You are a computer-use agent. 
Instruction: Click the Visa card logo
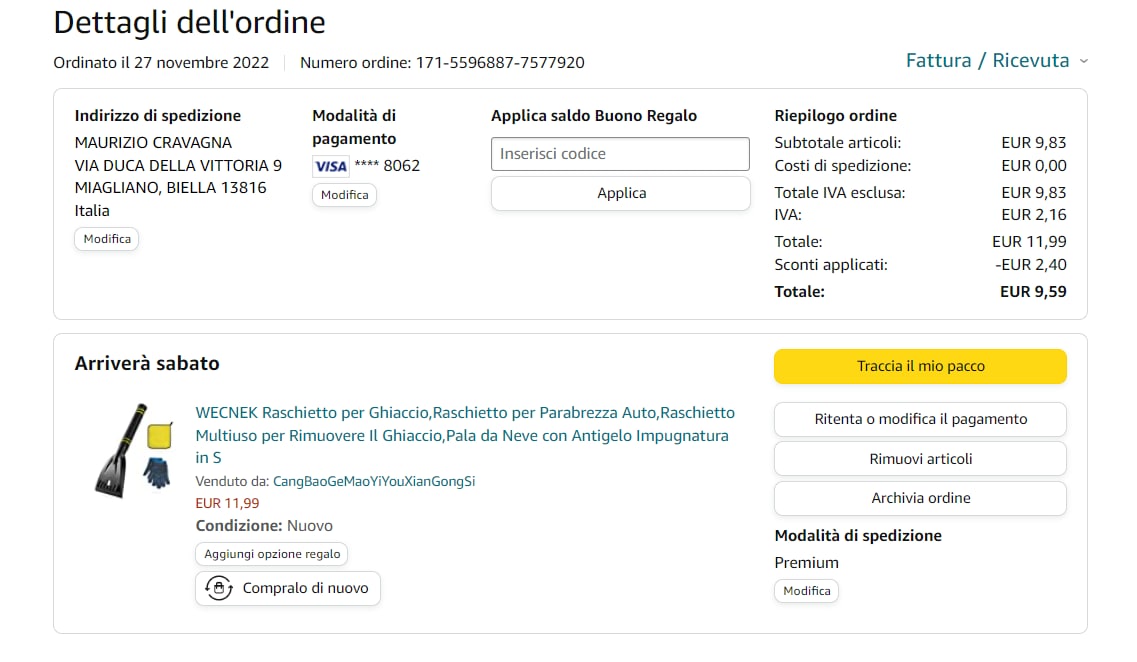coord(330,166)
